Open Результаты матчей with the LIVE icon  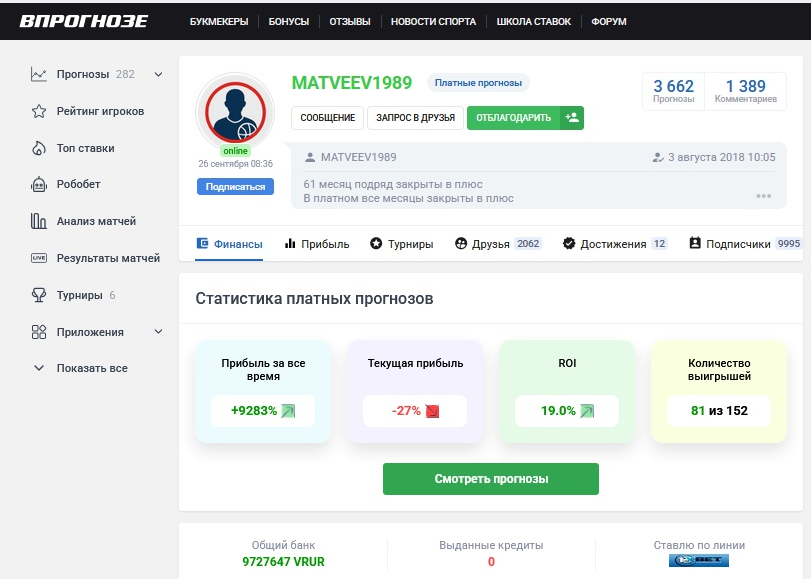37,259
